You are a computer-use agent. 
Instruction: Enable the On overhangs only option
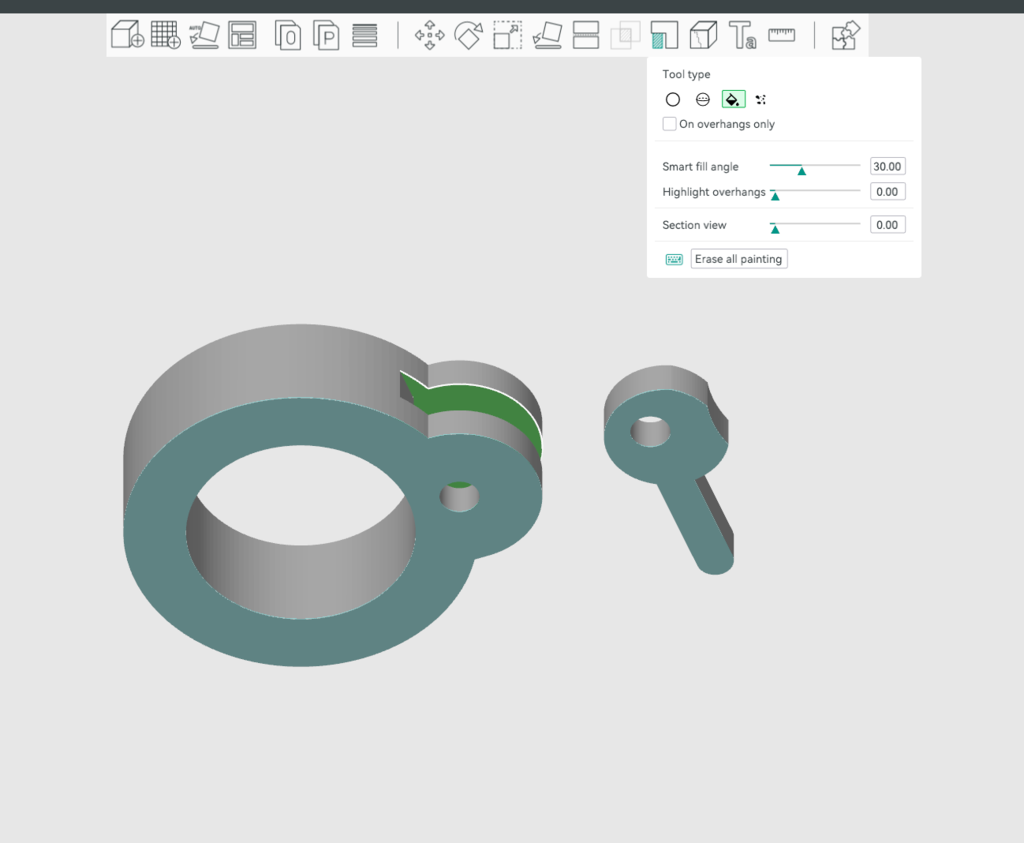669,123
